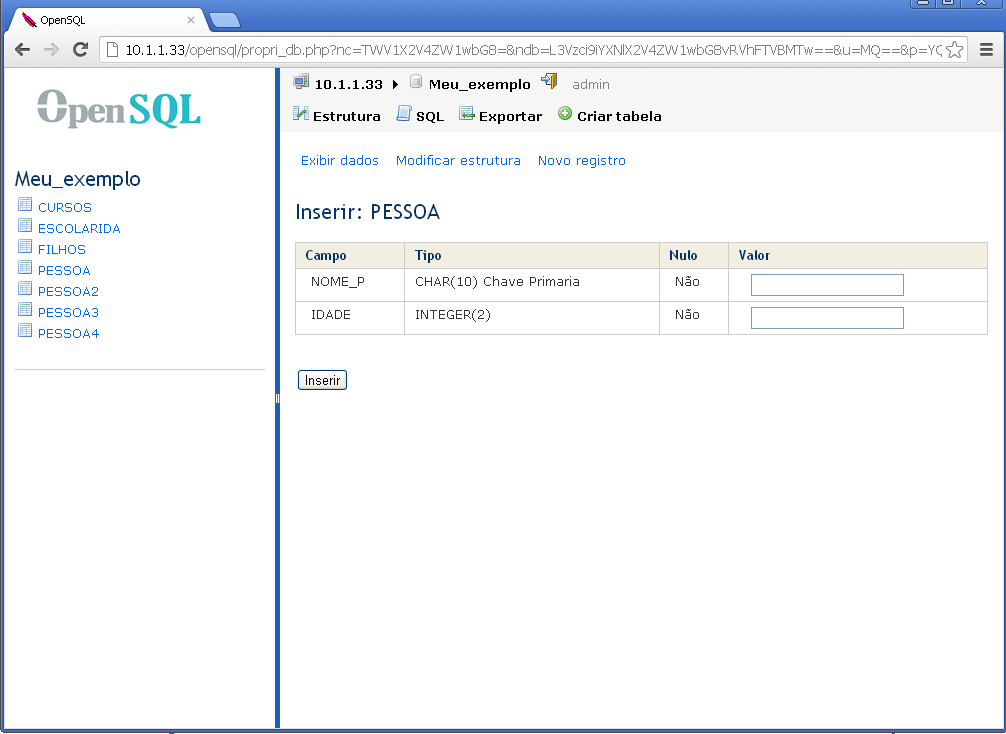This screenshot has width=1006, height=734.
Task: Open the PESSOA table link
Action: pyautogui.click(x=64, y=270)
